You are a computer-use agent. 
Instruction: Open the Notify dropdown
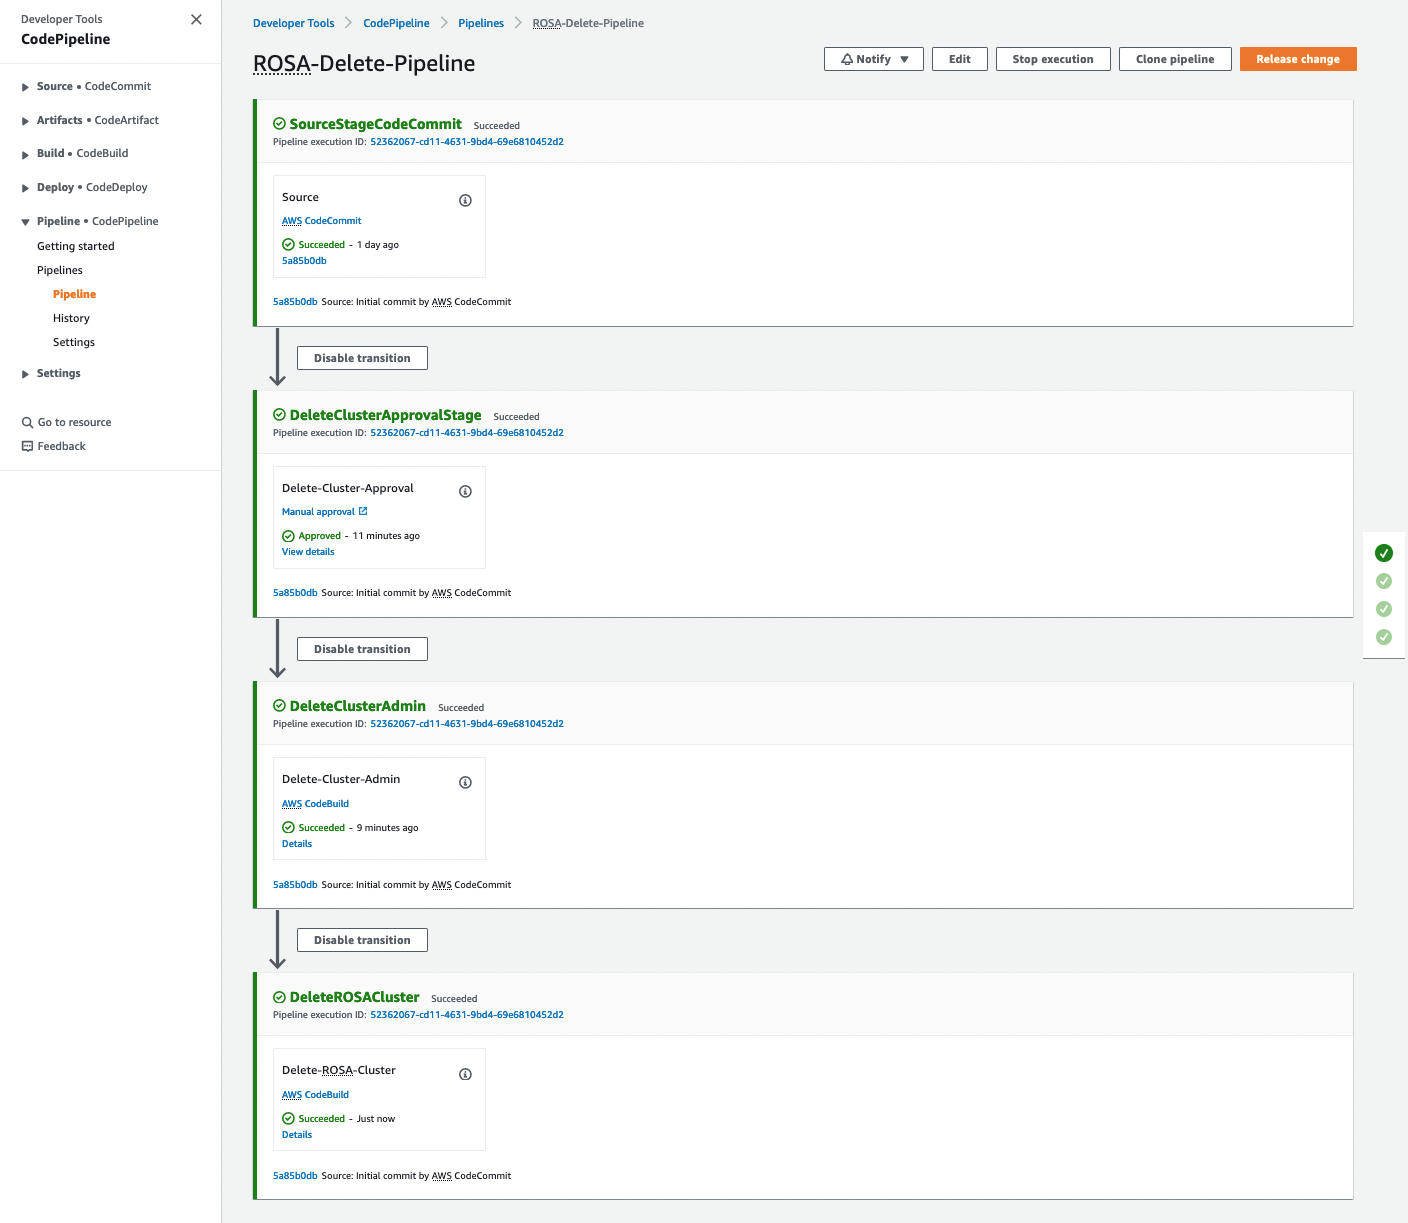point(874,59)
